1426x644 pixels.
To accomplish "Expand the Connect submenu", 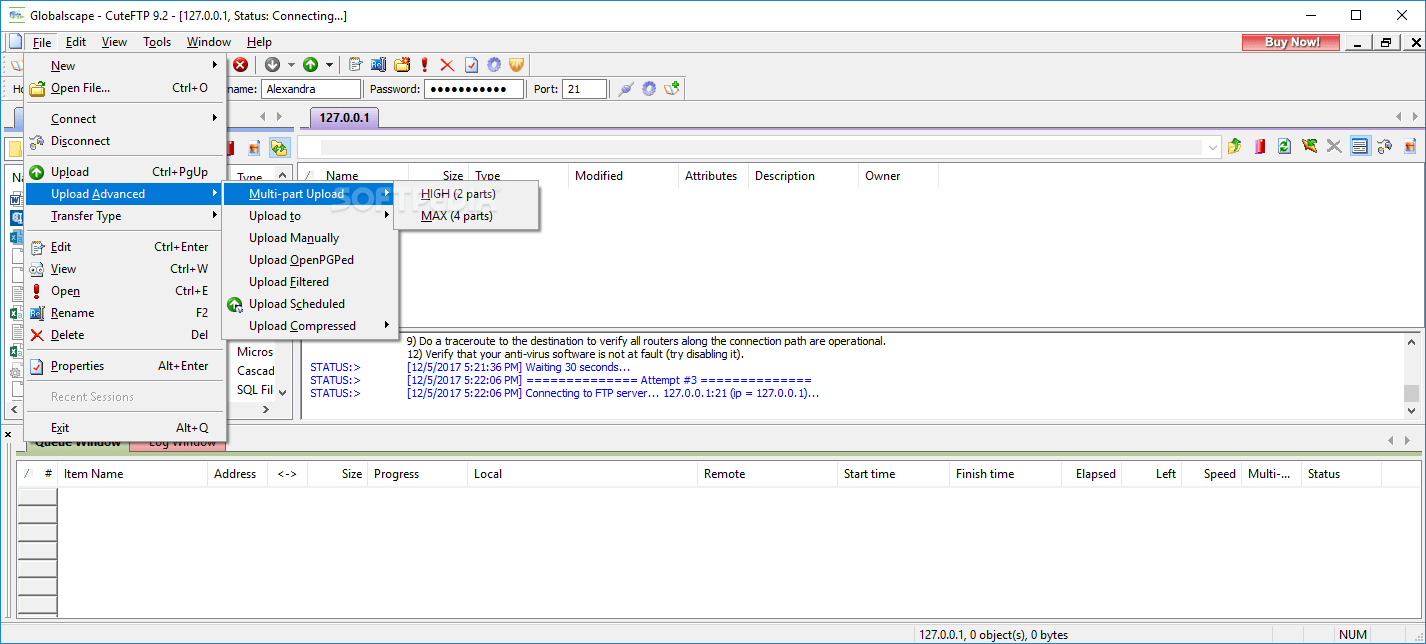I will [125, 119].
